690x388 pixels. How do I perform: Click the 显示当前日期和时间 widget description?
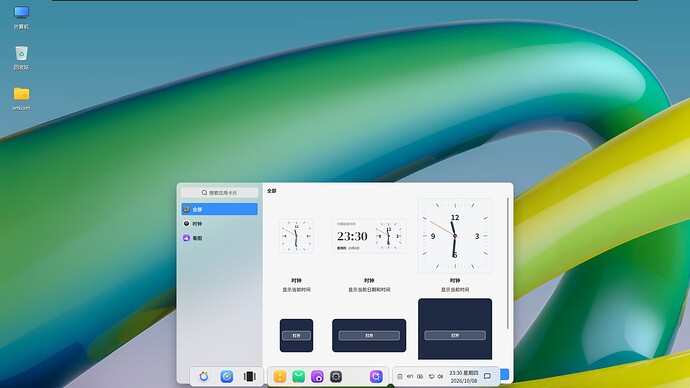(369, 289)
